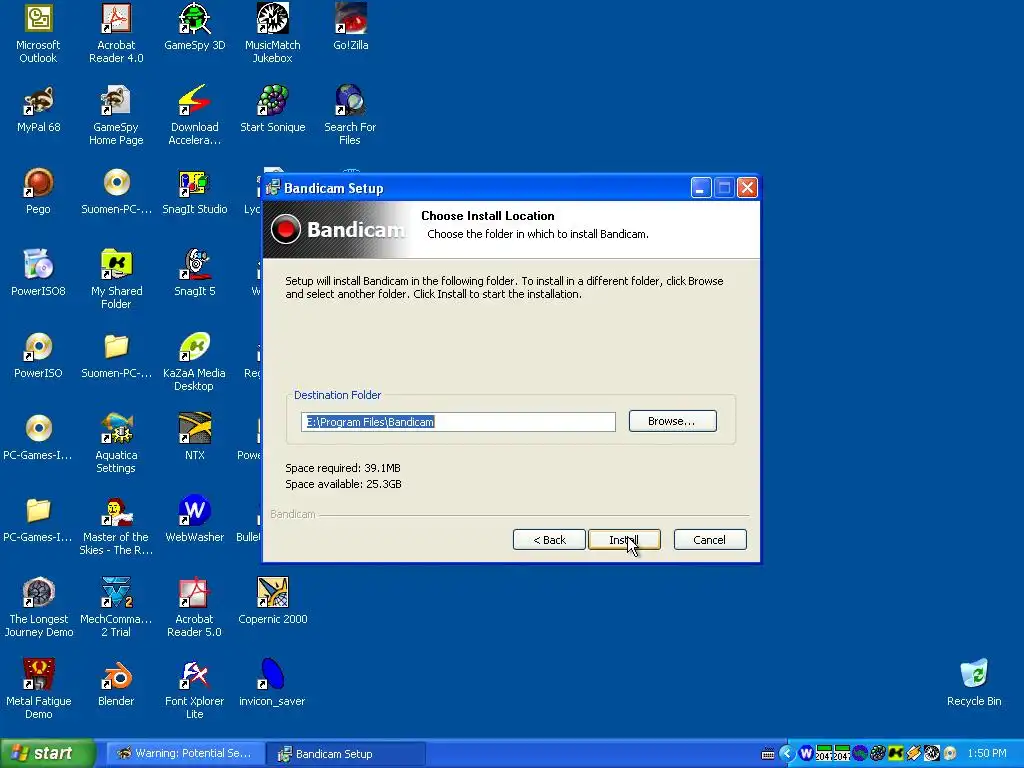Select the MyPal 68 icon
Screen dimensions: 1024x768
coord(39,109)
